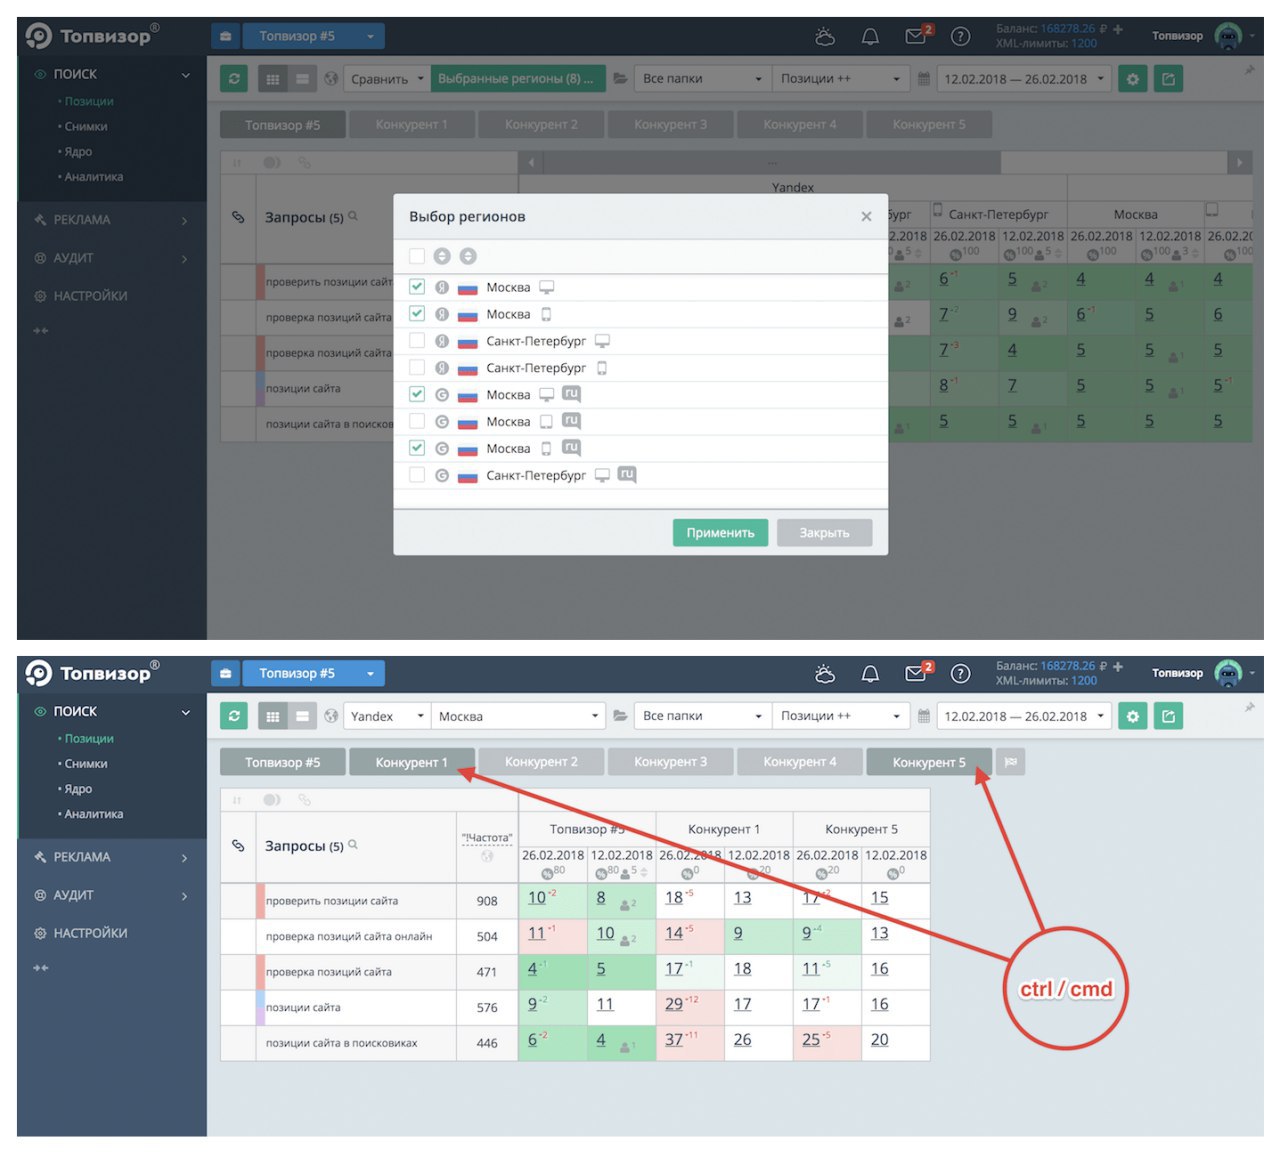Screen dimensions: 1280x1157
Task: Click Применить in the region dialog
Action: coord(720,533)
